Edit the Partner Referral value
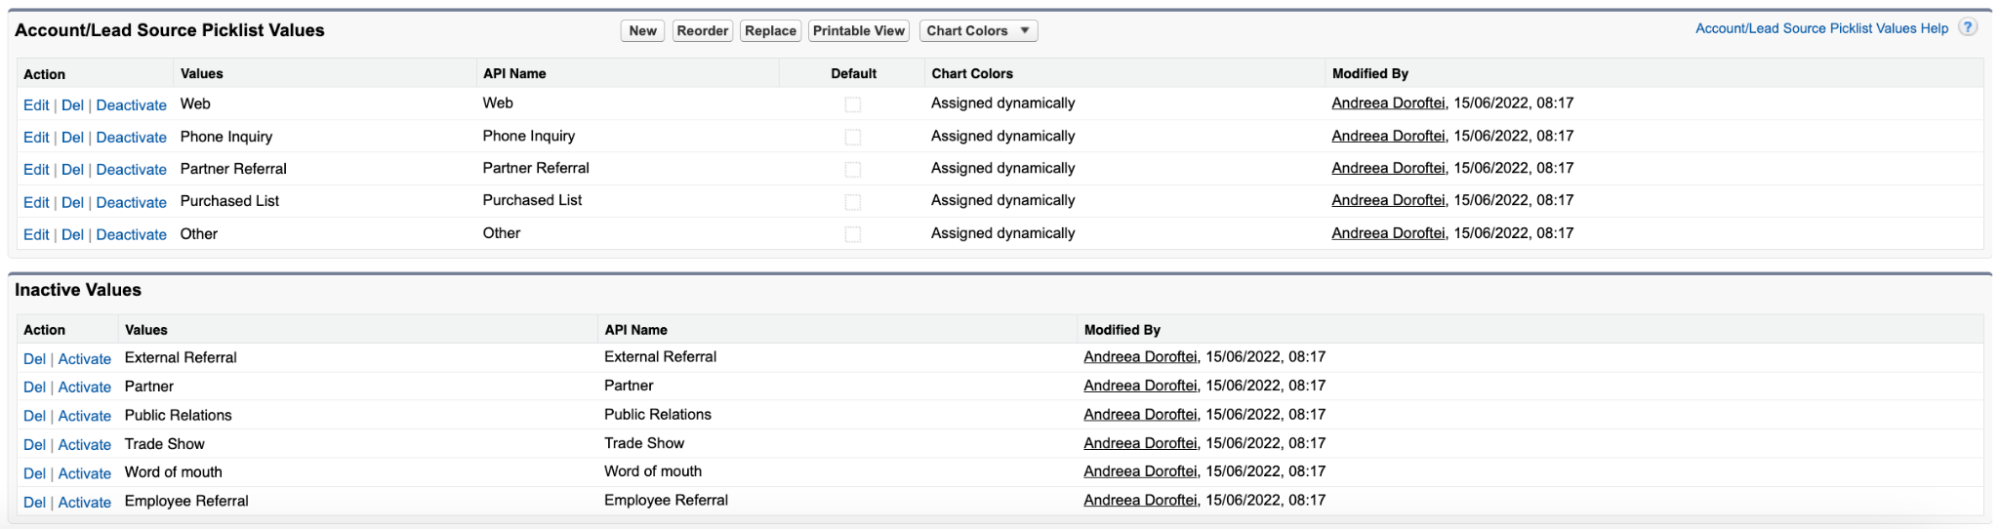Screen dimensions: 1999x530 pyautogui.click(x=36, y=170)
